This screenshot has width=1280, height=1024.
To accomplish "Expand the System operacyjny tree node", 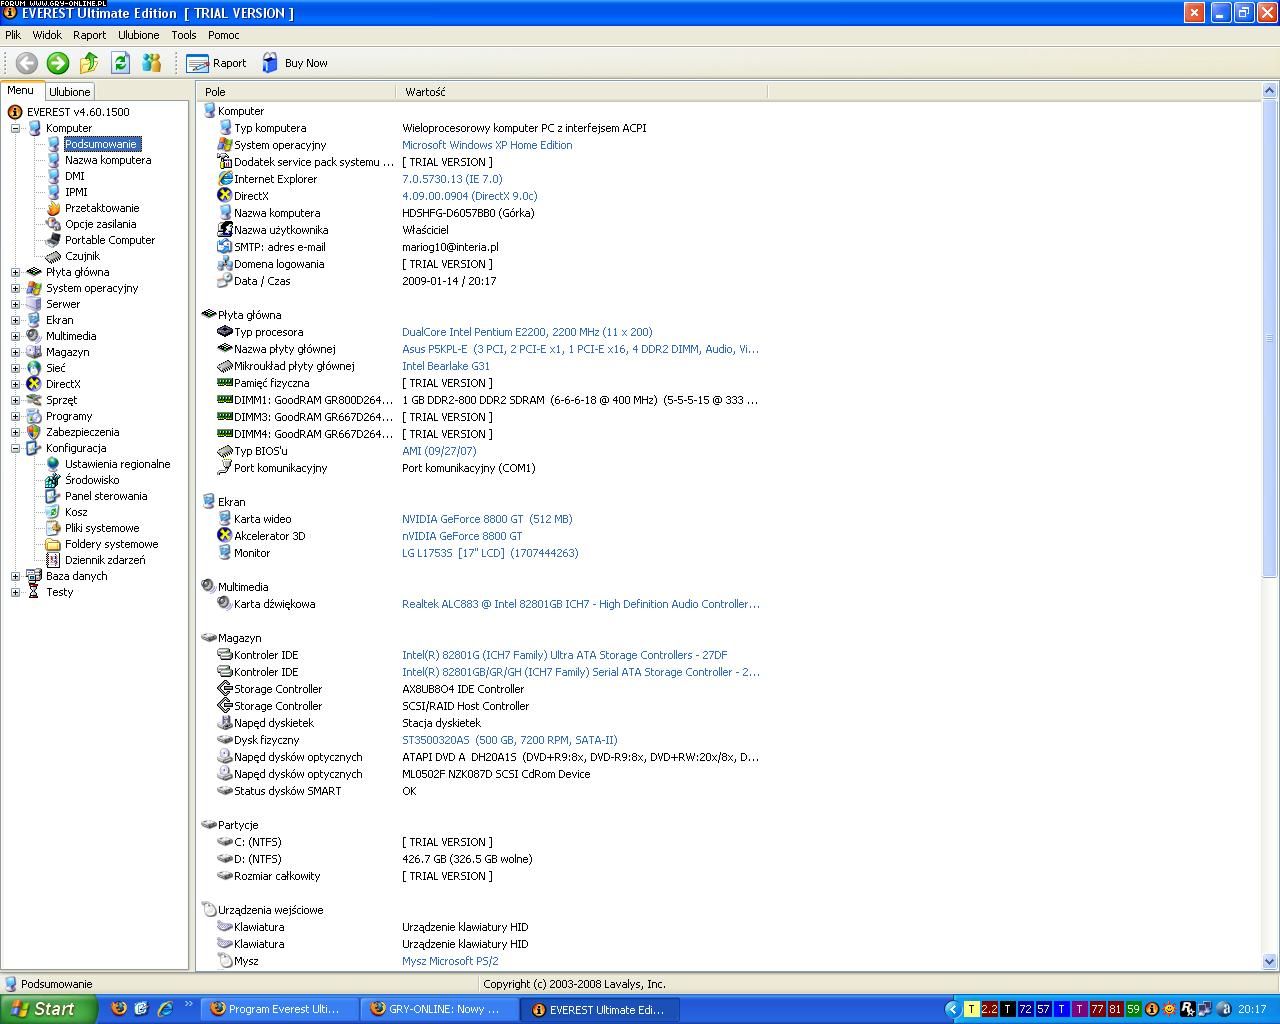I will pos(15,288).
